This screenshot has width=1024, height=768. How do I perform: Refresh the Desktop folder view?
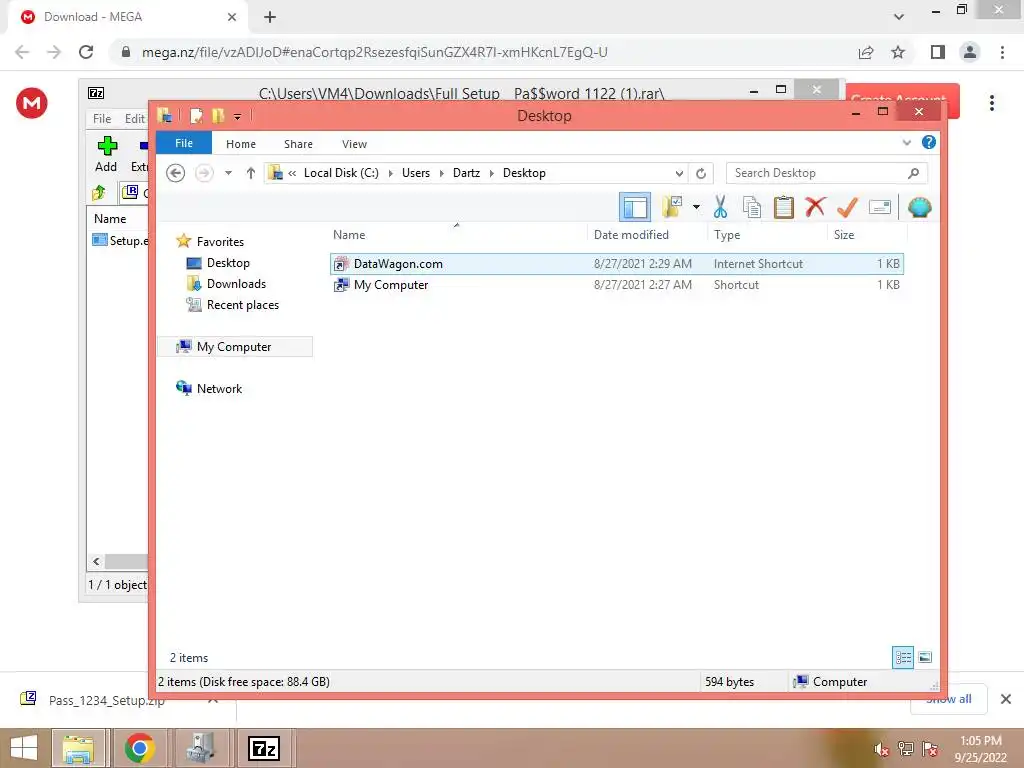tap(701, 173)
